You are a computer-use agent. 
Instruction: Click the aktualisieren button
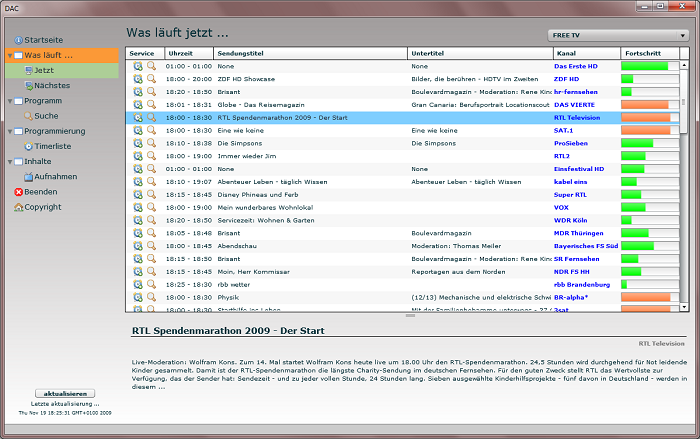click(65, 393)
